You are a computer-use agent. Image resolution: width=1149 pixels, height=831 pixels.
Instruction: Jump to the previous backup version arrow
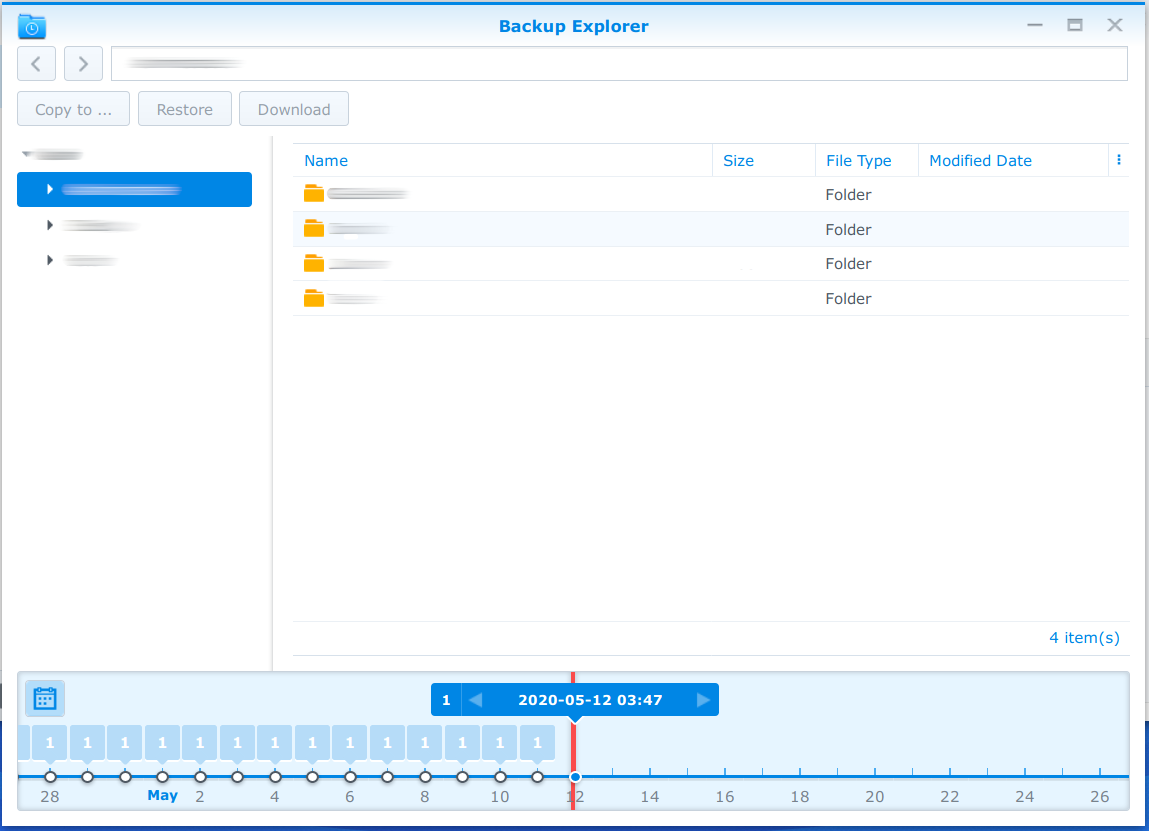tap(474, 699)
